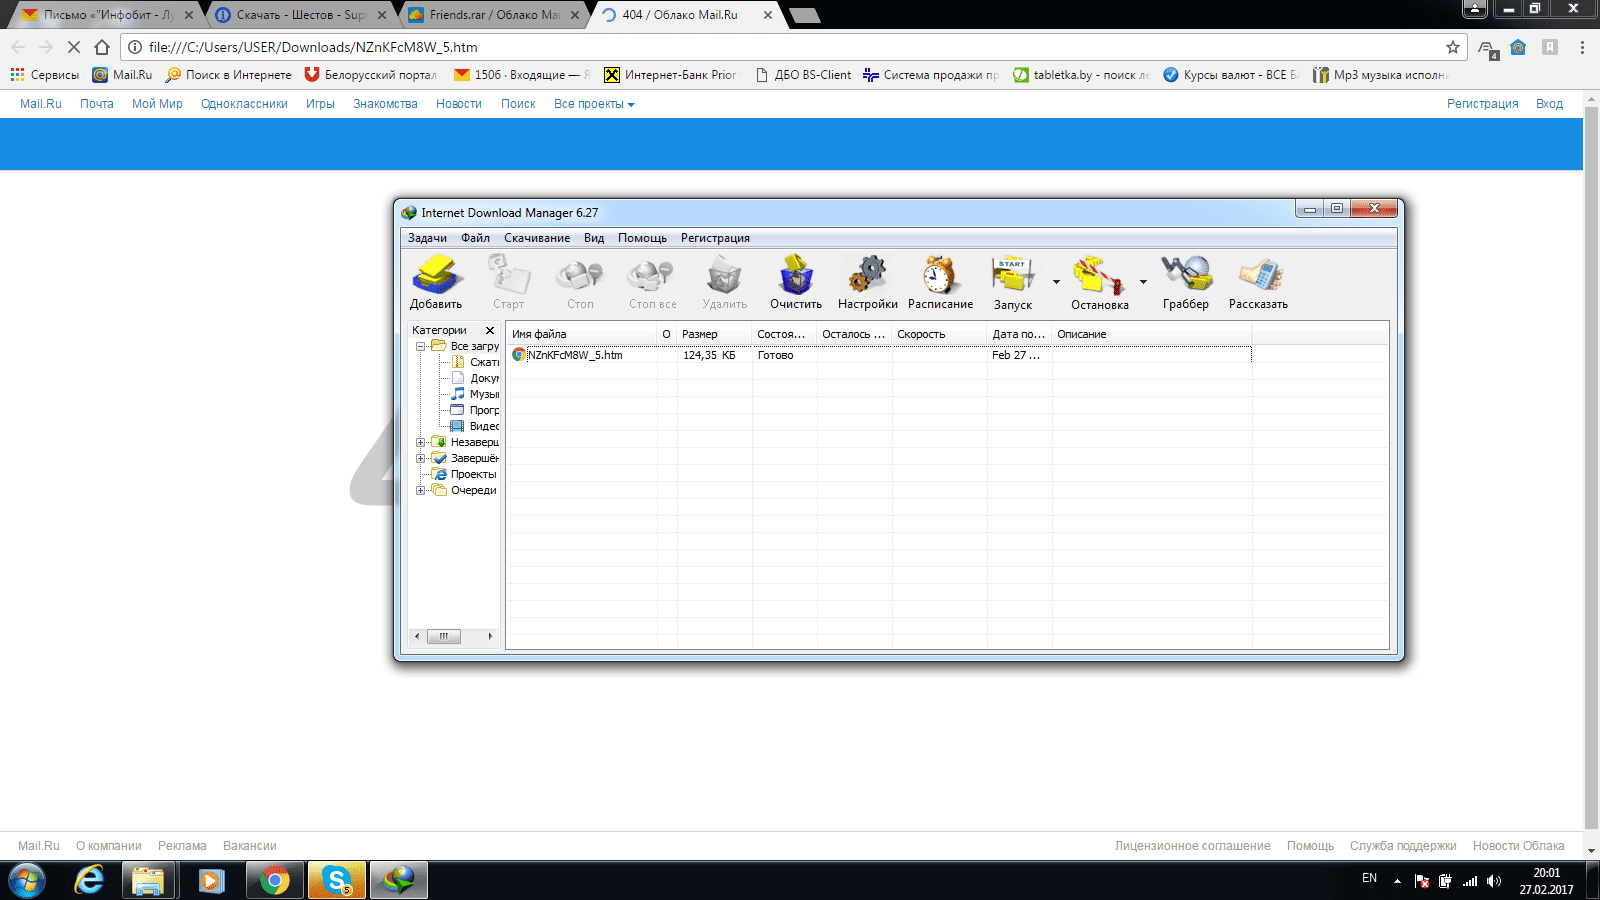
Task: Open the Регистрация menu in IDM
Action: pos(715,238)
